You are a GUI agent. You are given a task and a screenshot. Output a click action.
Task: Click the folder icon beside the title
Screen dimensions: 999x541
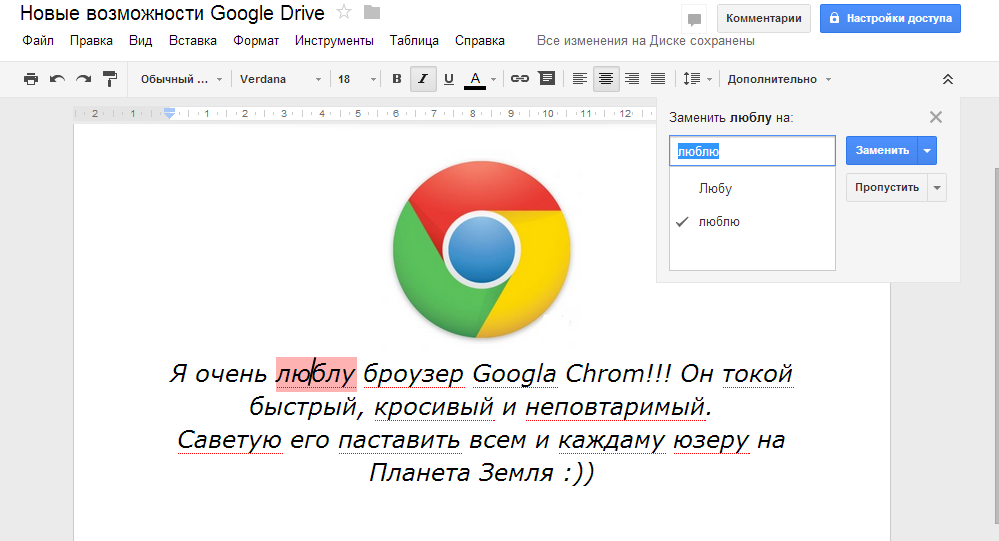(372, 13)
